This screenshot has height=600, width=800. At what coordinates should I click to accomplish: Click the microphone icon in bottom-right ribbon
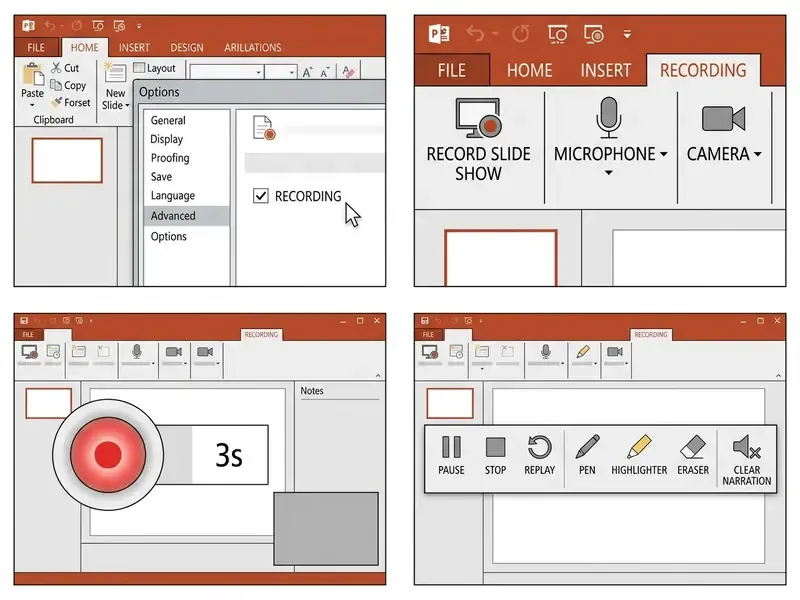pos(545,352)
